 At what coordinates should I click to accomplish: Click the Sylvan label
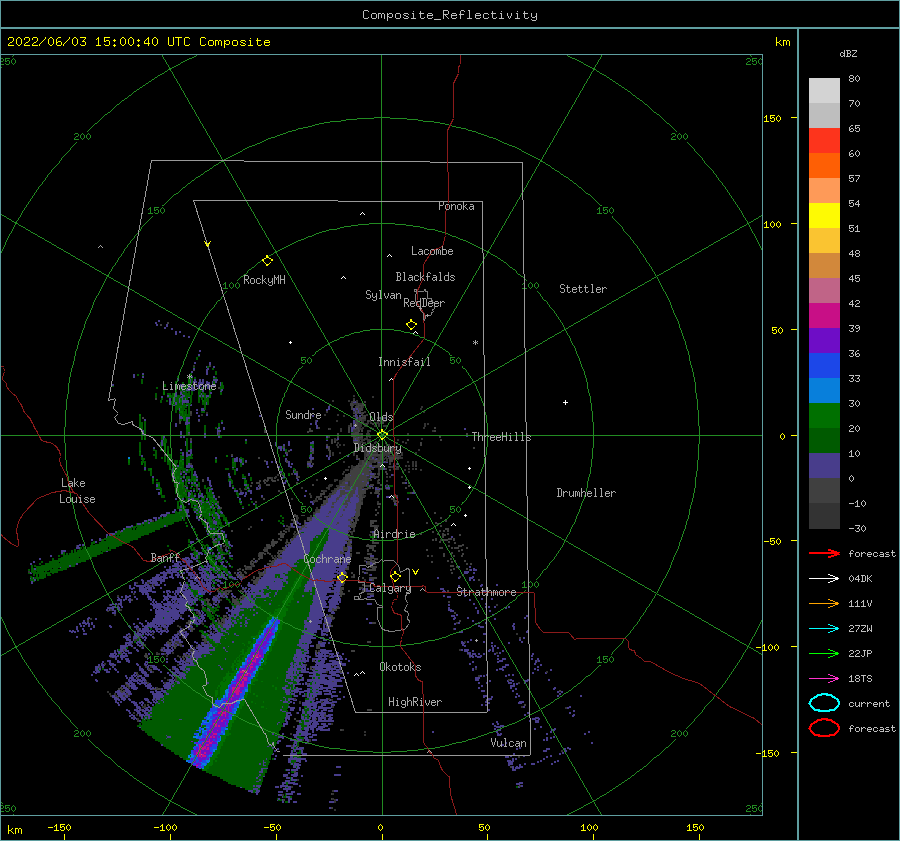coord(383,296)
